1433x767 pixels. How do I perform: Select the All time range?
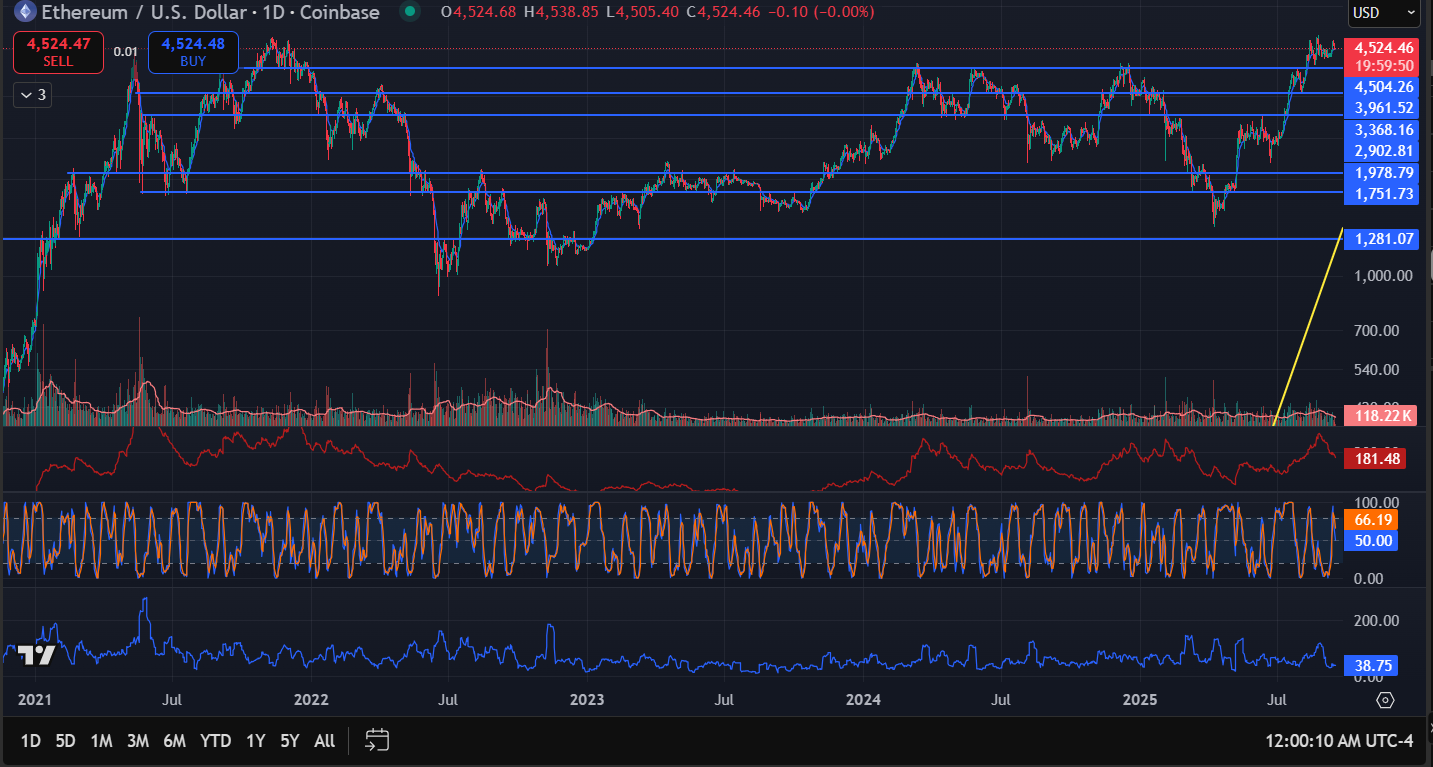click(324, 741)
